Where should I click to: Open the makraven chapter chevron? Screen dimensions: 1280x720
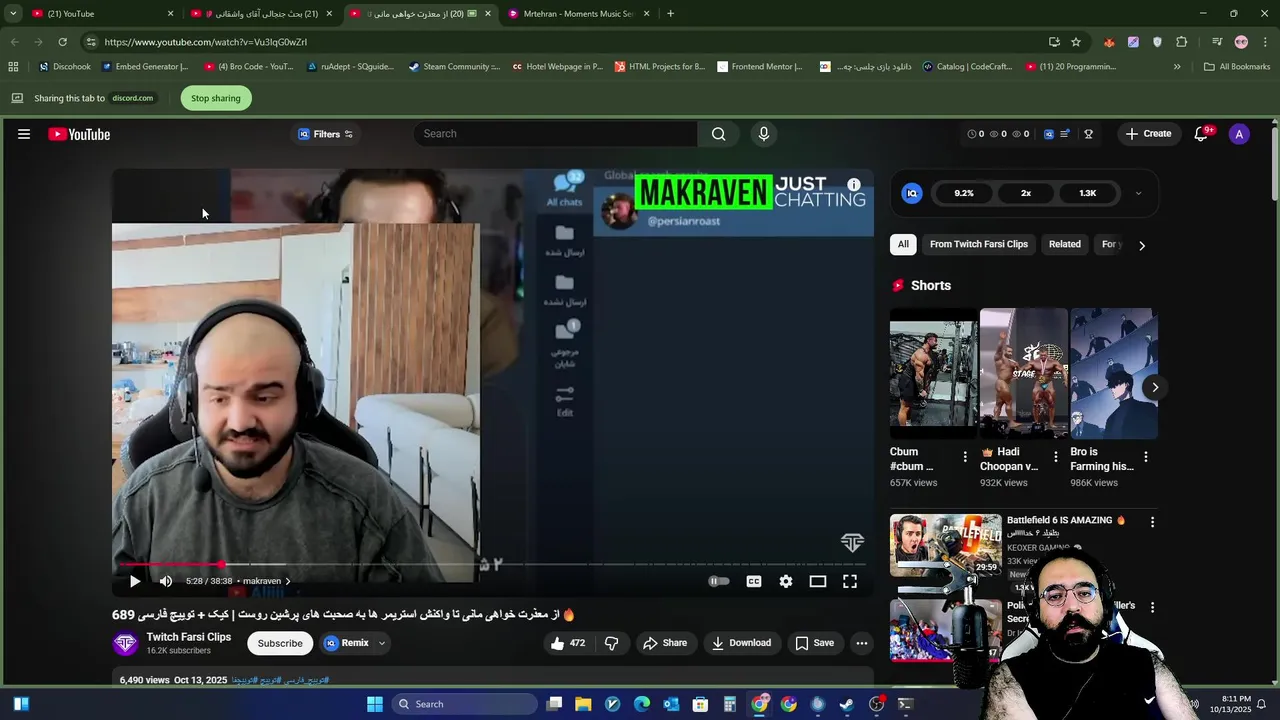(288, 581)
